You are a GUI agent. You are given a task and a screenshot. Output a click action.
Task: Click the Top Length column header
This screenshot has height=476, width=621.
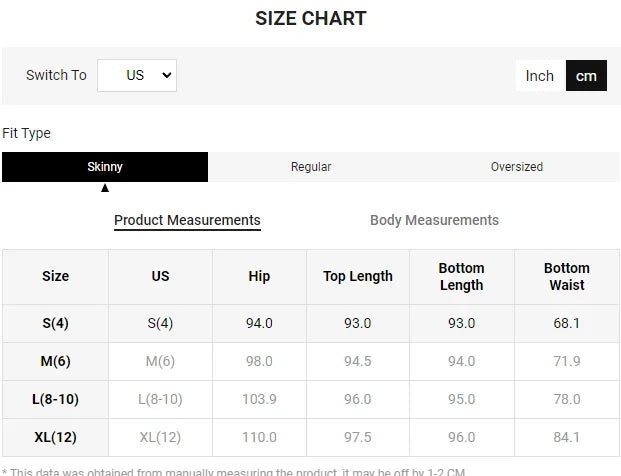point(358,277)
